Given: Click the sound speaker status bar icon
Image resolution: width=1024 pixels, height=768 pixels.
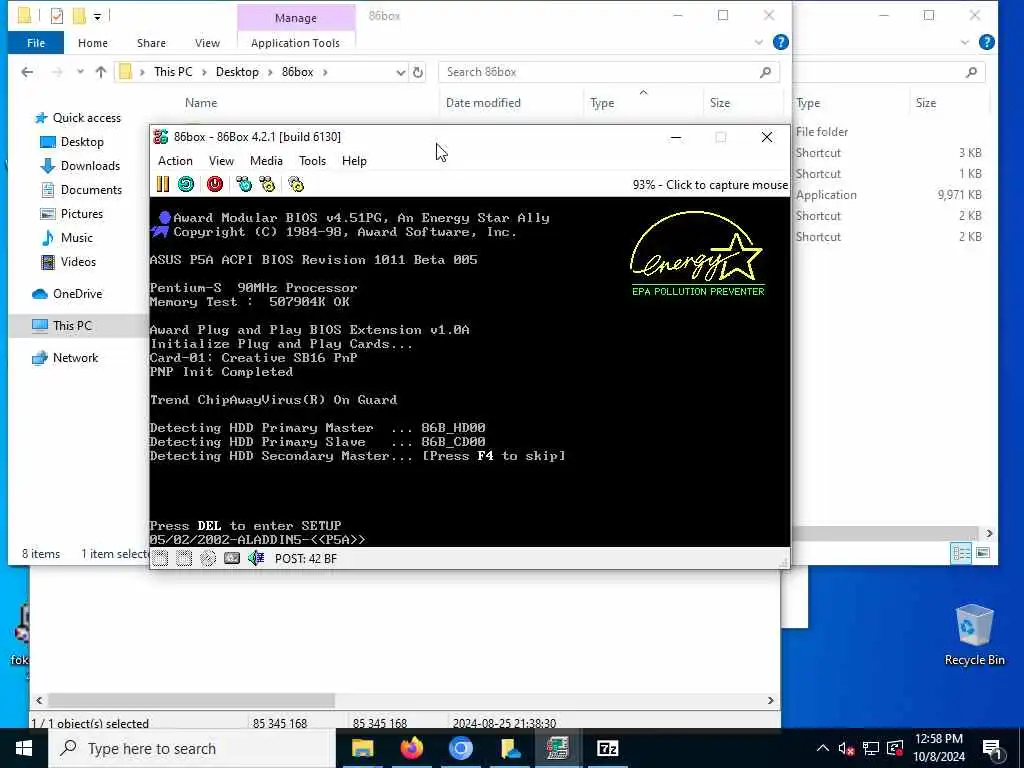Looking at the screenshot, I should click(256, 558).
